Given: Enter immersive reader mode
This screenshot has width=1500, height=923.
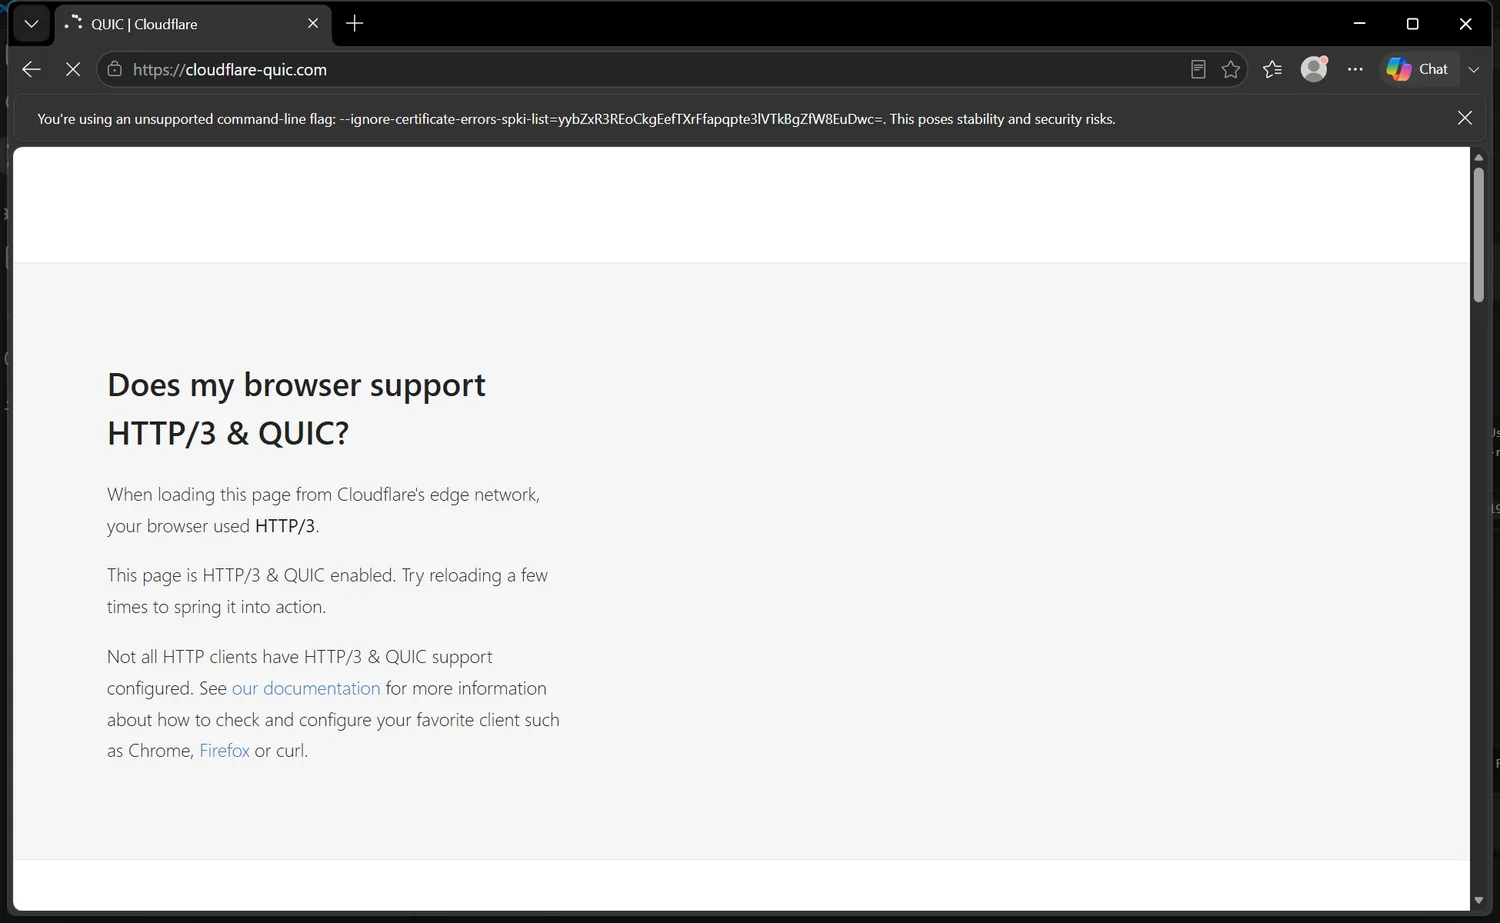Looking at the screenshot, I should pyautogui.click(x=1198, y=69).
